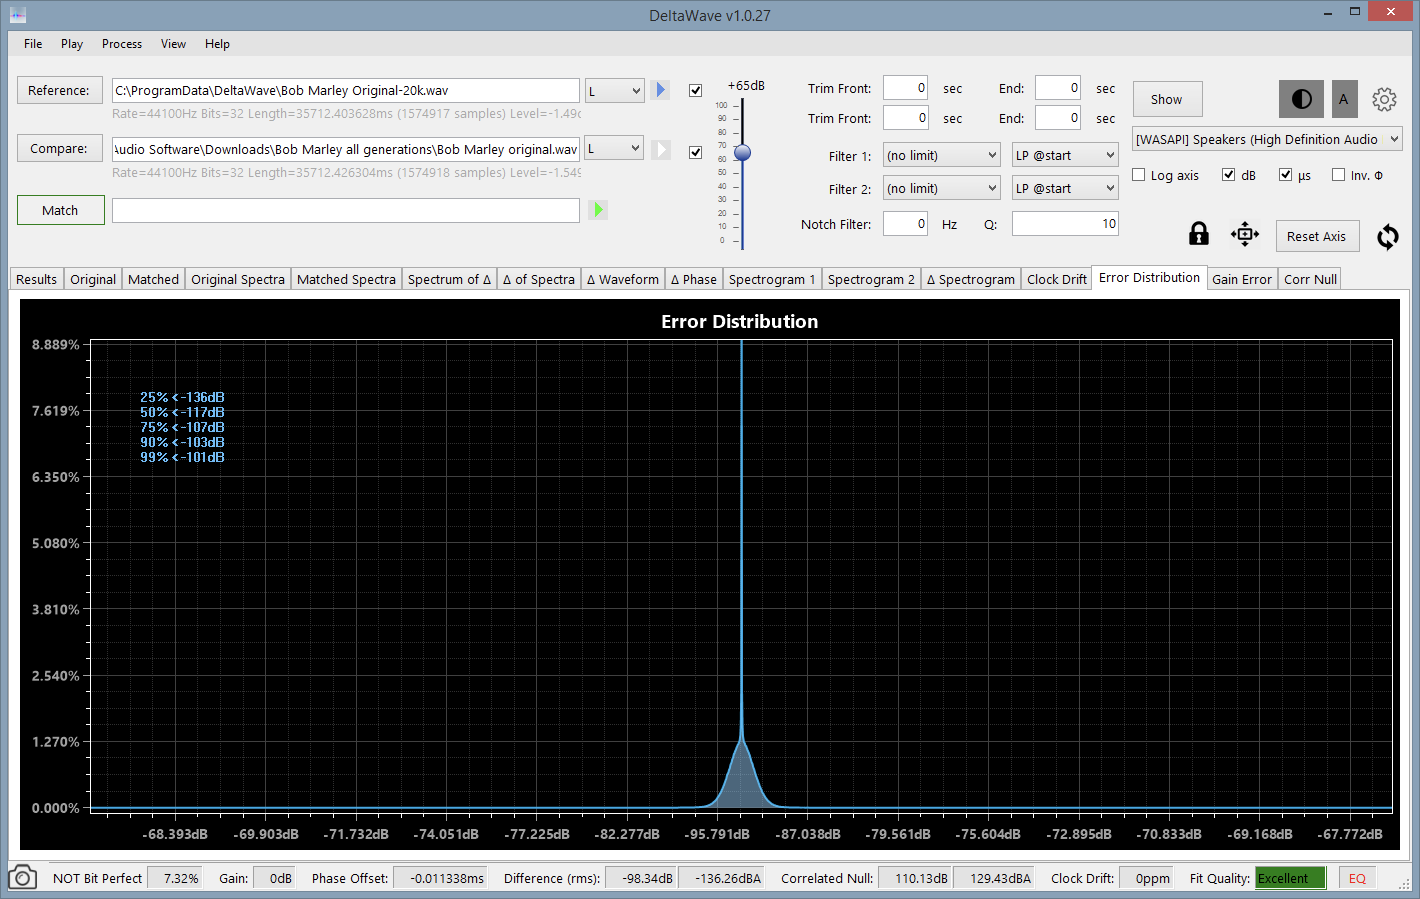
Task: Switch to the Δ Spectrogram tab
Action: [x=970, y=279]
